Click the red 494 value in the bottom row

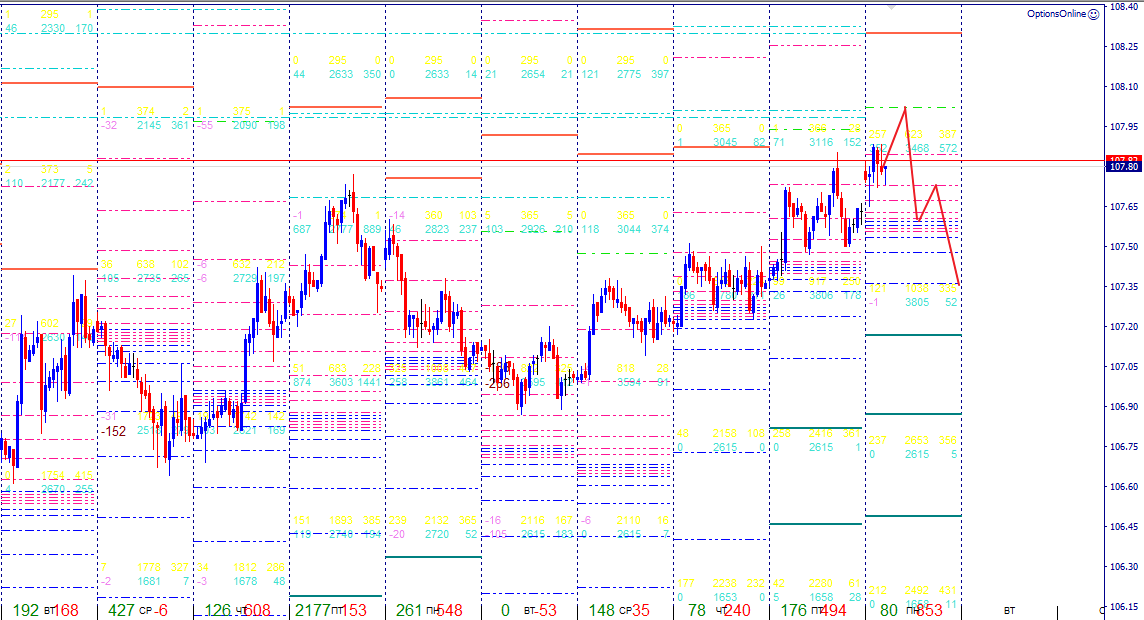tap(833, 610)
